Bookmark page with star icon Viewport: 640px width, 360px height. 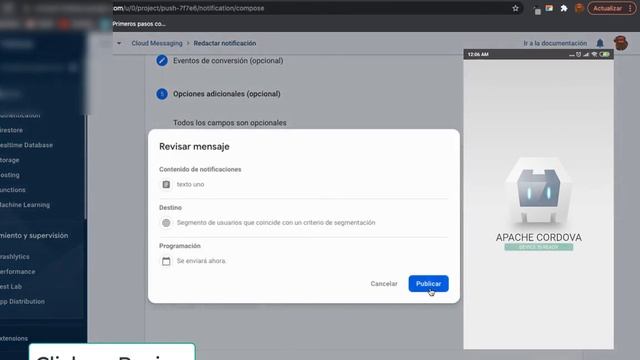pyautogui.click(x=516, y=8)
